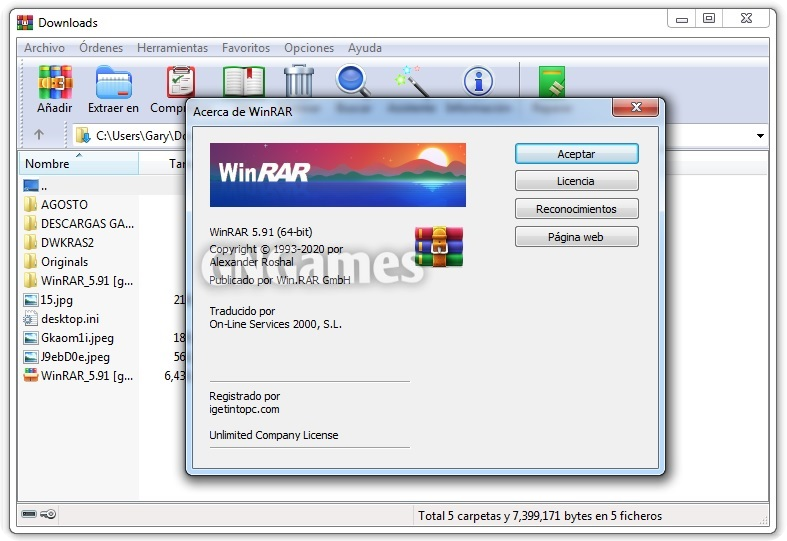The height and width of the screenshot is (541, 787).
Task: Open the Favoritos menu
Action: (246, 48)
